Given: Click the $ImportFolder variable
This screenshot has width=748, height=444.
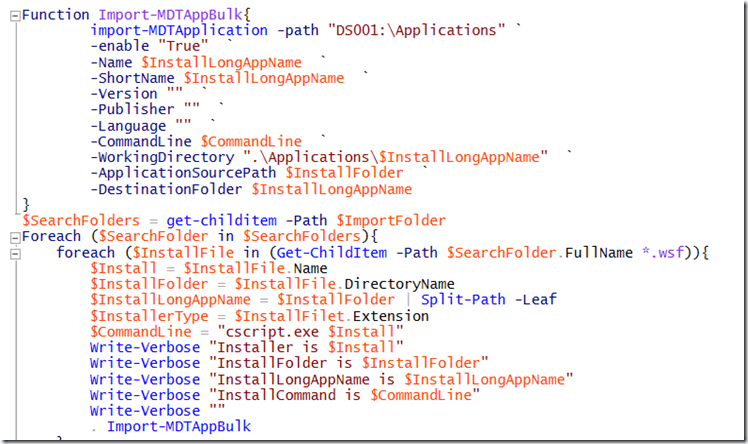Looking at the screenshot, I should [x=392, y=220].
